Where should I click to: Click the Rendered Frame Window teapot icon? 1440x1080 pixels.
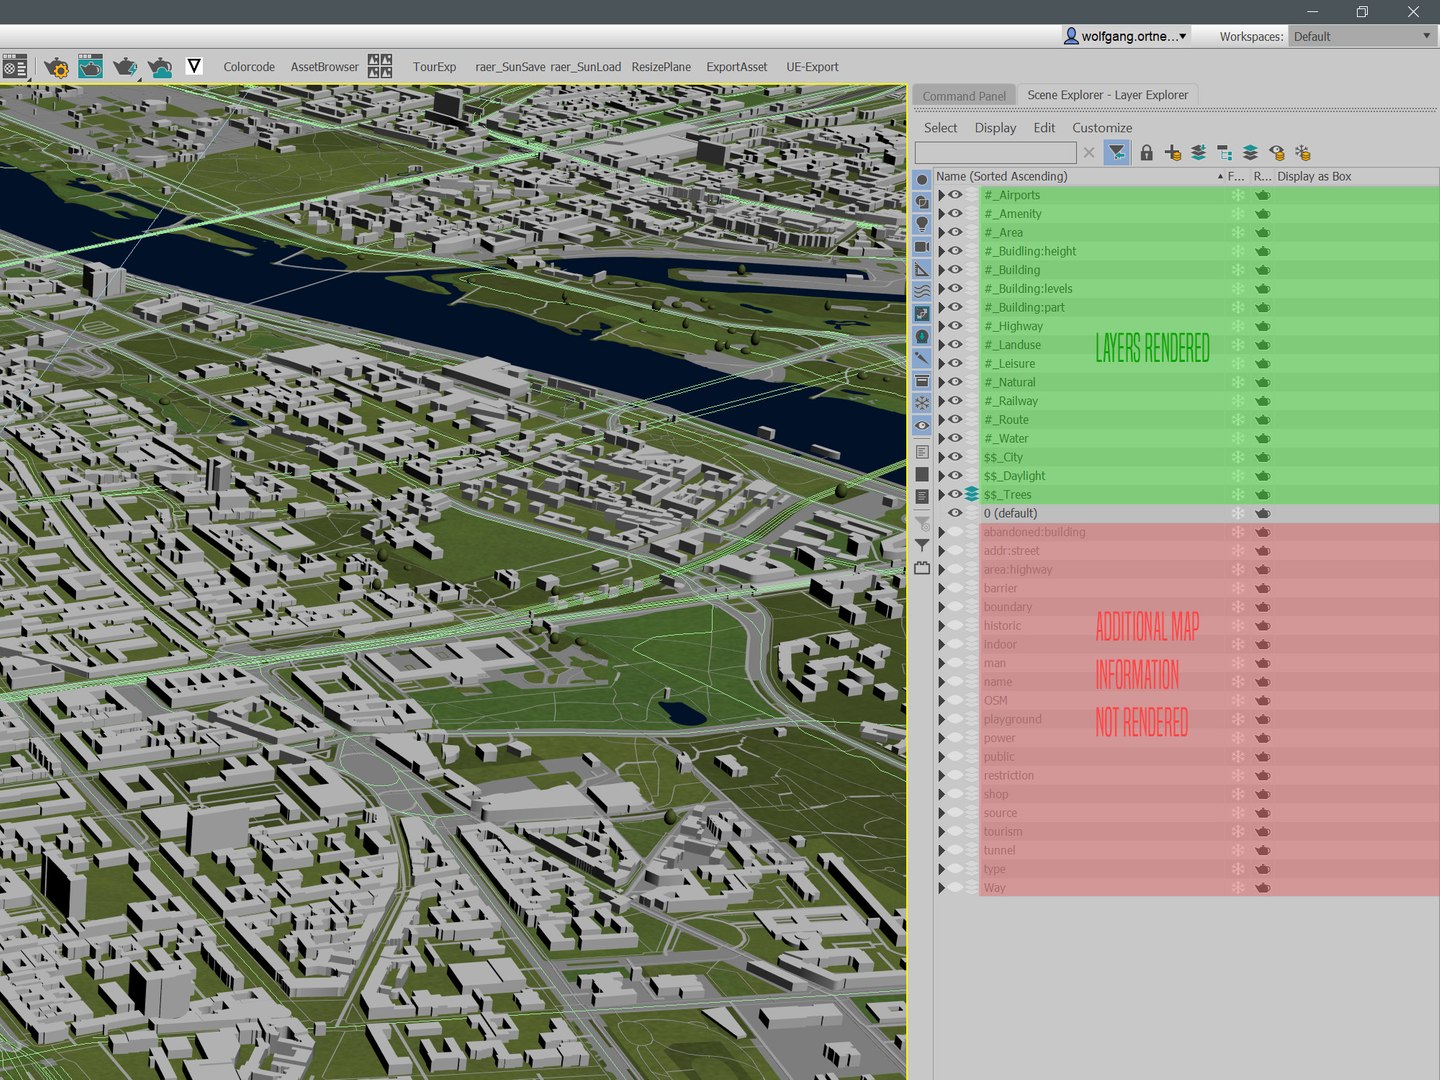pos(90,67)
